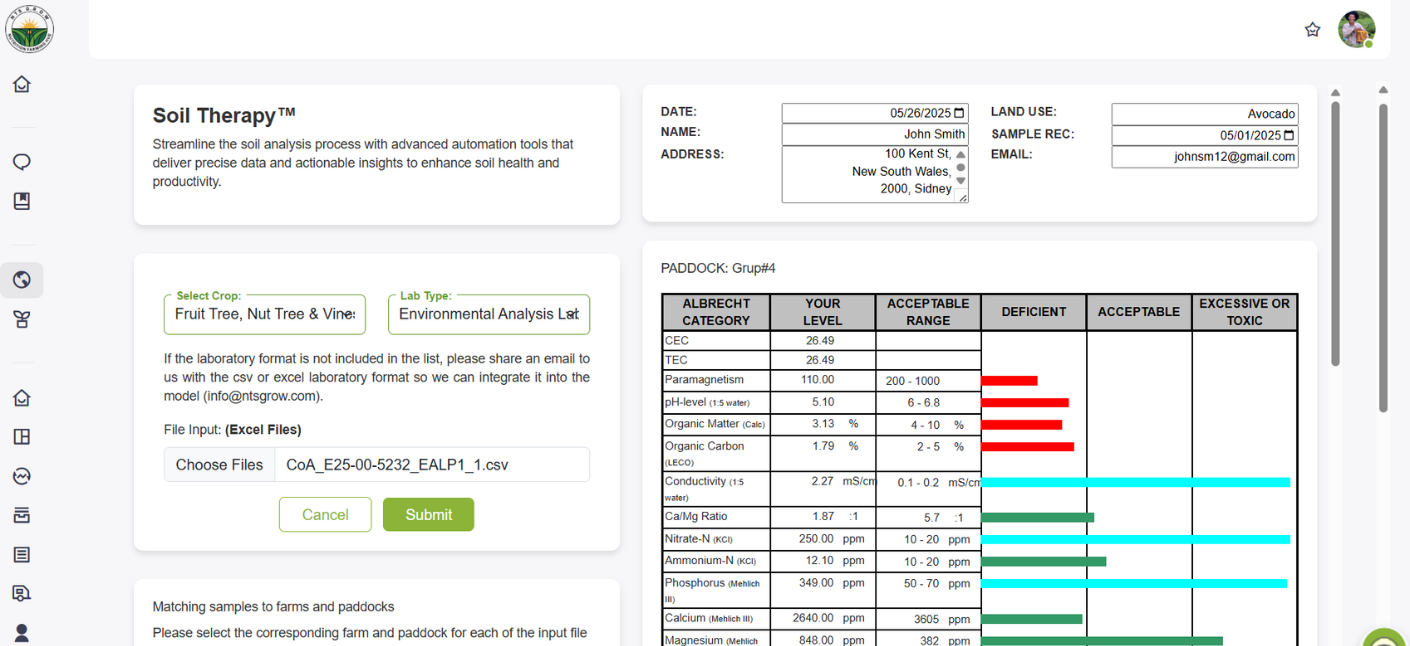This screenshot has height=646, width=1410.
Task: Open the top home icon in sidebar
Action: pyautogui.click(x=22, y=84)
